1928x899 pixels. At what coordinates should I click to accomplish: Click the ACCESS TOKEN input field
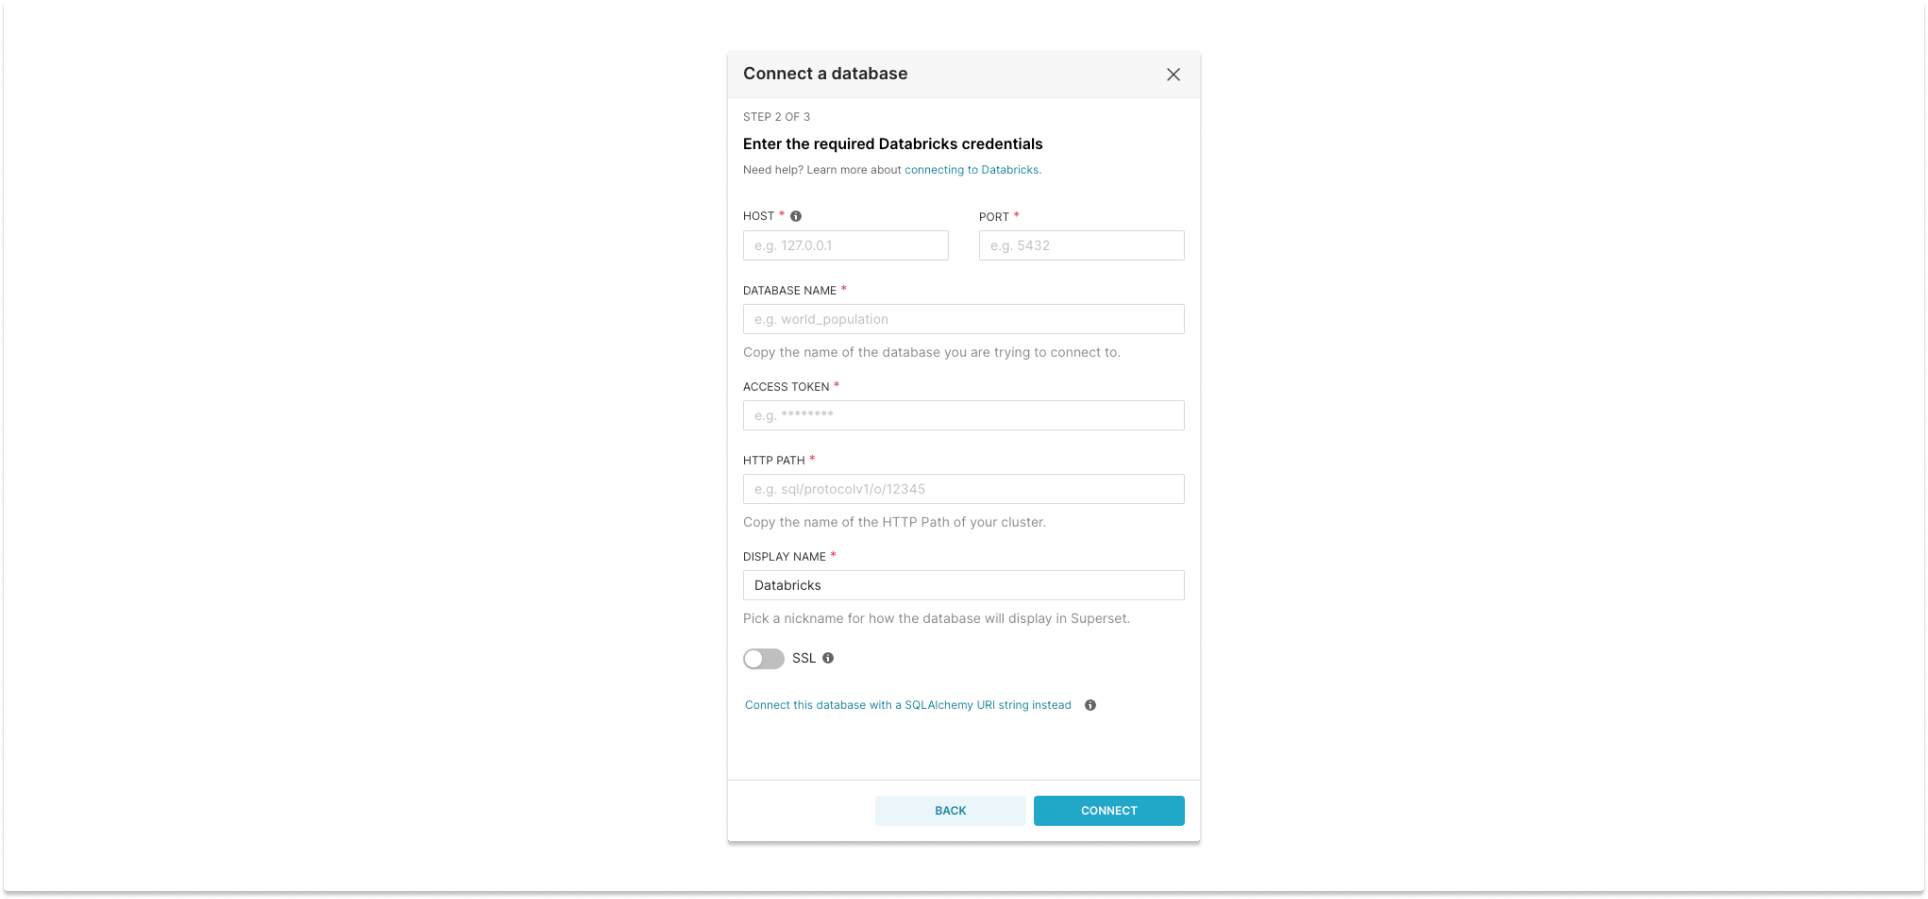(962, 415)
